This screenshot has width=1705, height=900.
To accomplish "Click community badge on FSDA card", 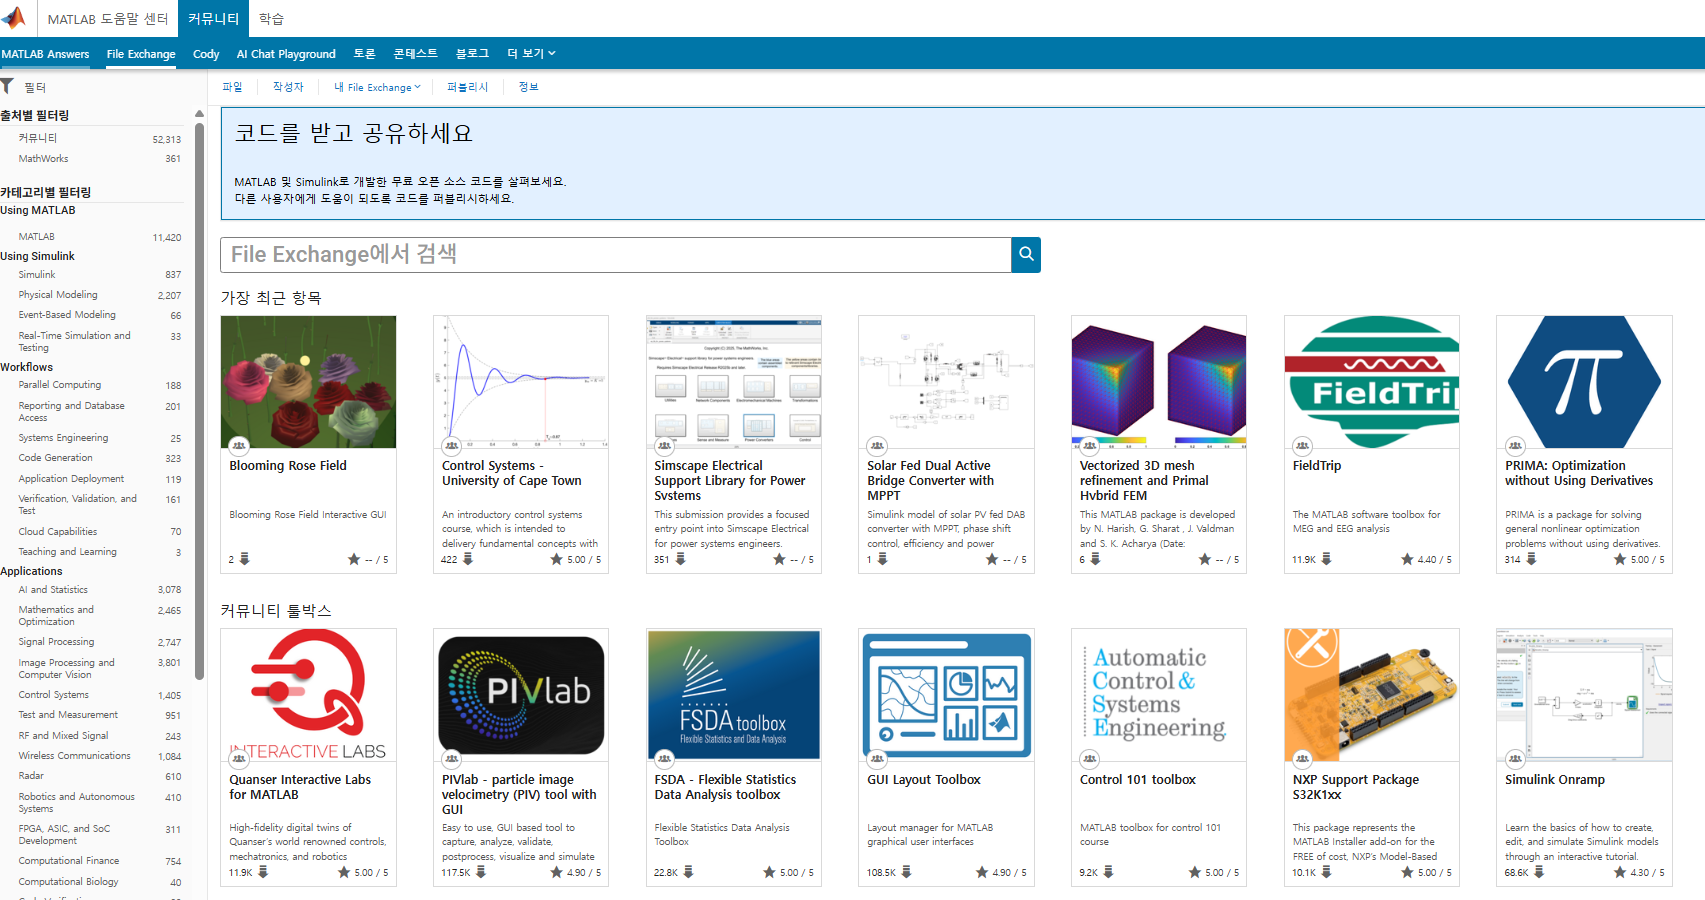I will point(664,760).
